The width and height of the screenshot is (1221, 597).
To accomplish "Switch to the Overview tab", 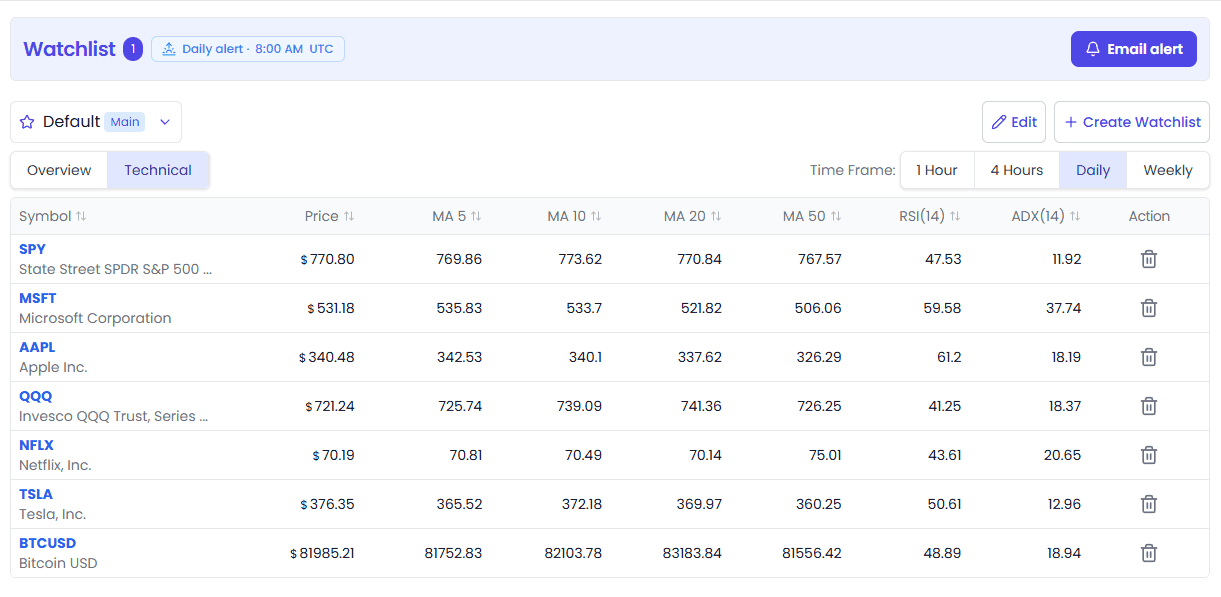I will pyautogui.click(x=59, y=170).
